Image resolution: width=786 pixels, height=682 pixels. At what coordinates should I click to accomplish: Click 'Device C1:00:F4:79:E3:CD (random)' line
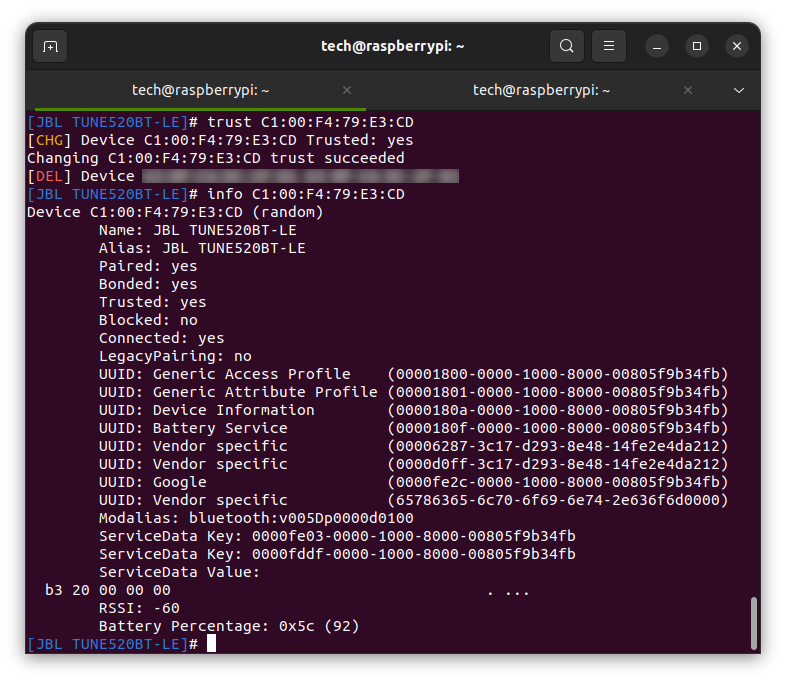point(175,212)
